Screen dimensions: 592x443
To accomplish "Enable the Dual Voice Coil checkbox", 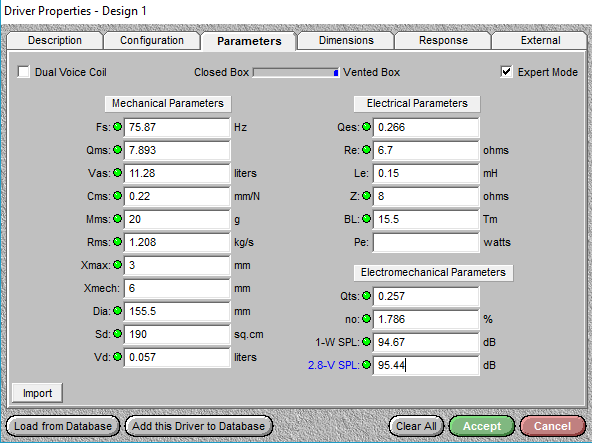I will click(x=23, y=72).
